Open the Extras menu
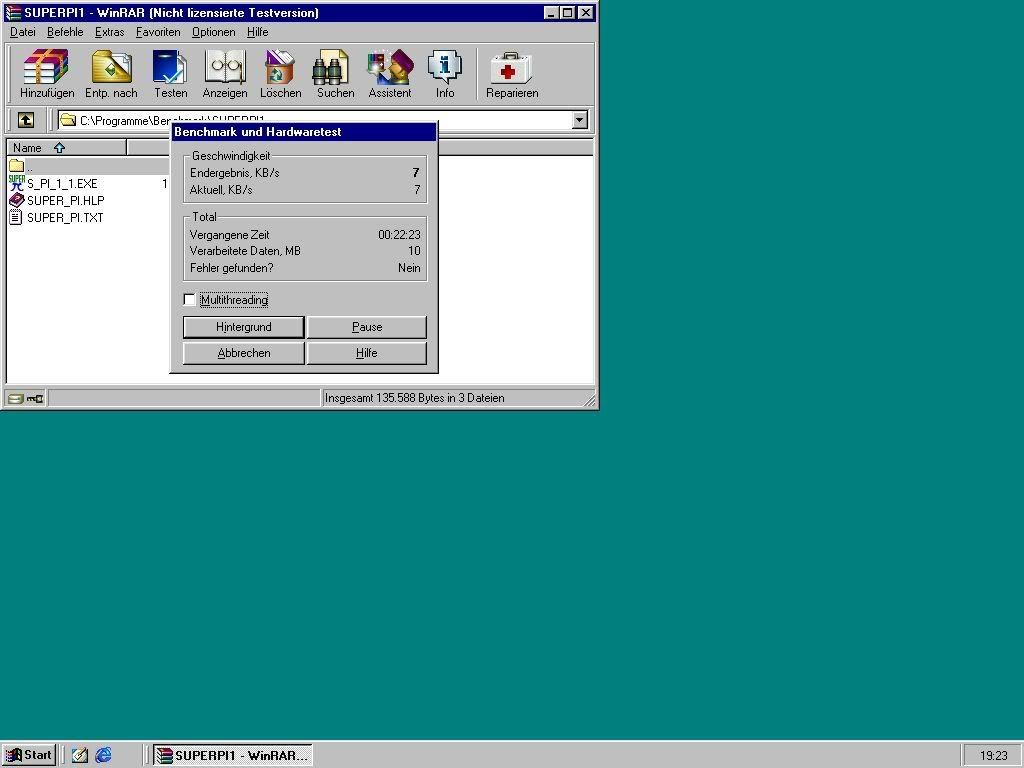 coord(109,32)
